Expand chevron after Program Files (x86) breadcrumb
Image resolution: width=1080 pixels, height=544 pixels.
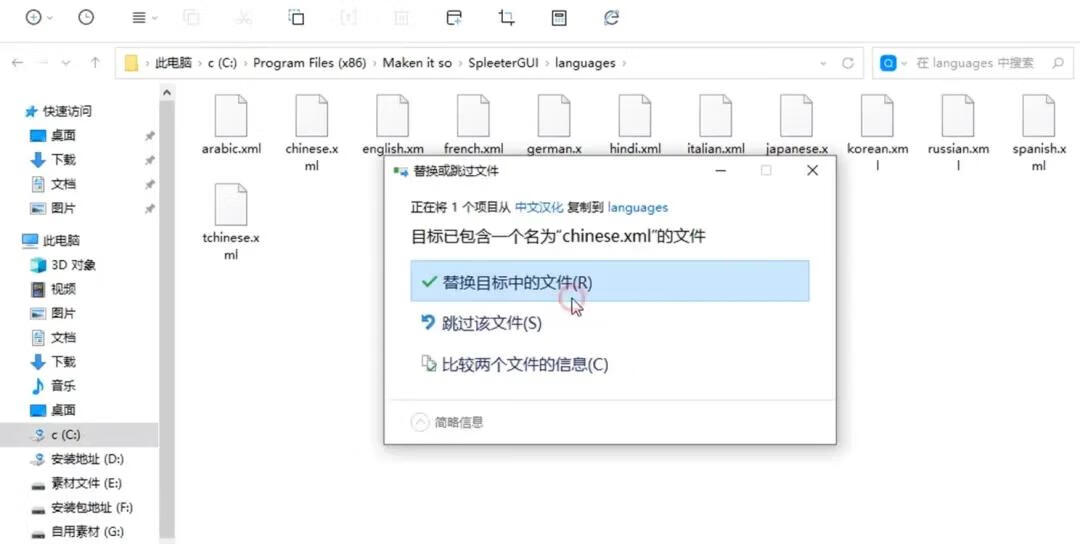[x=375, y=63]
